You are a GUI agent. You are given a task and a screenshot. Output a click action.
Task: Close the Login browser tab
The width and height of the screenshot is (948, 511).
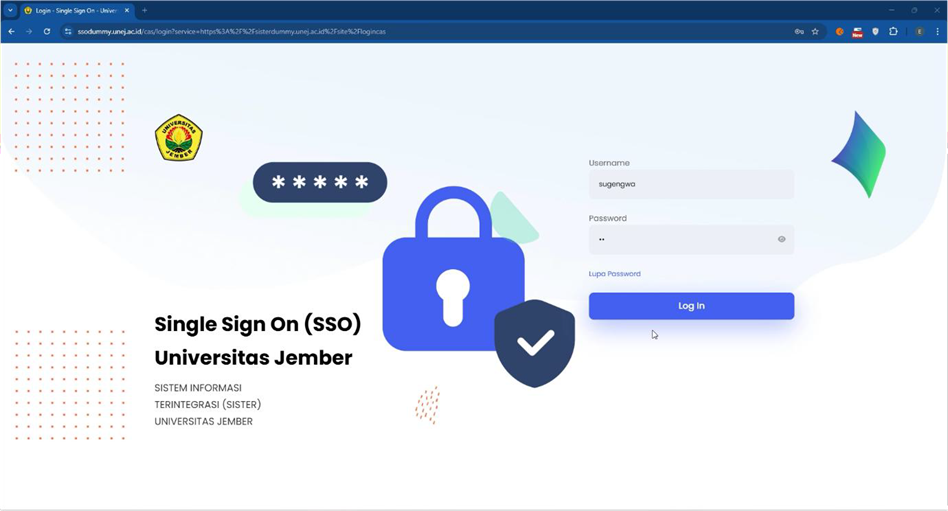126,11
